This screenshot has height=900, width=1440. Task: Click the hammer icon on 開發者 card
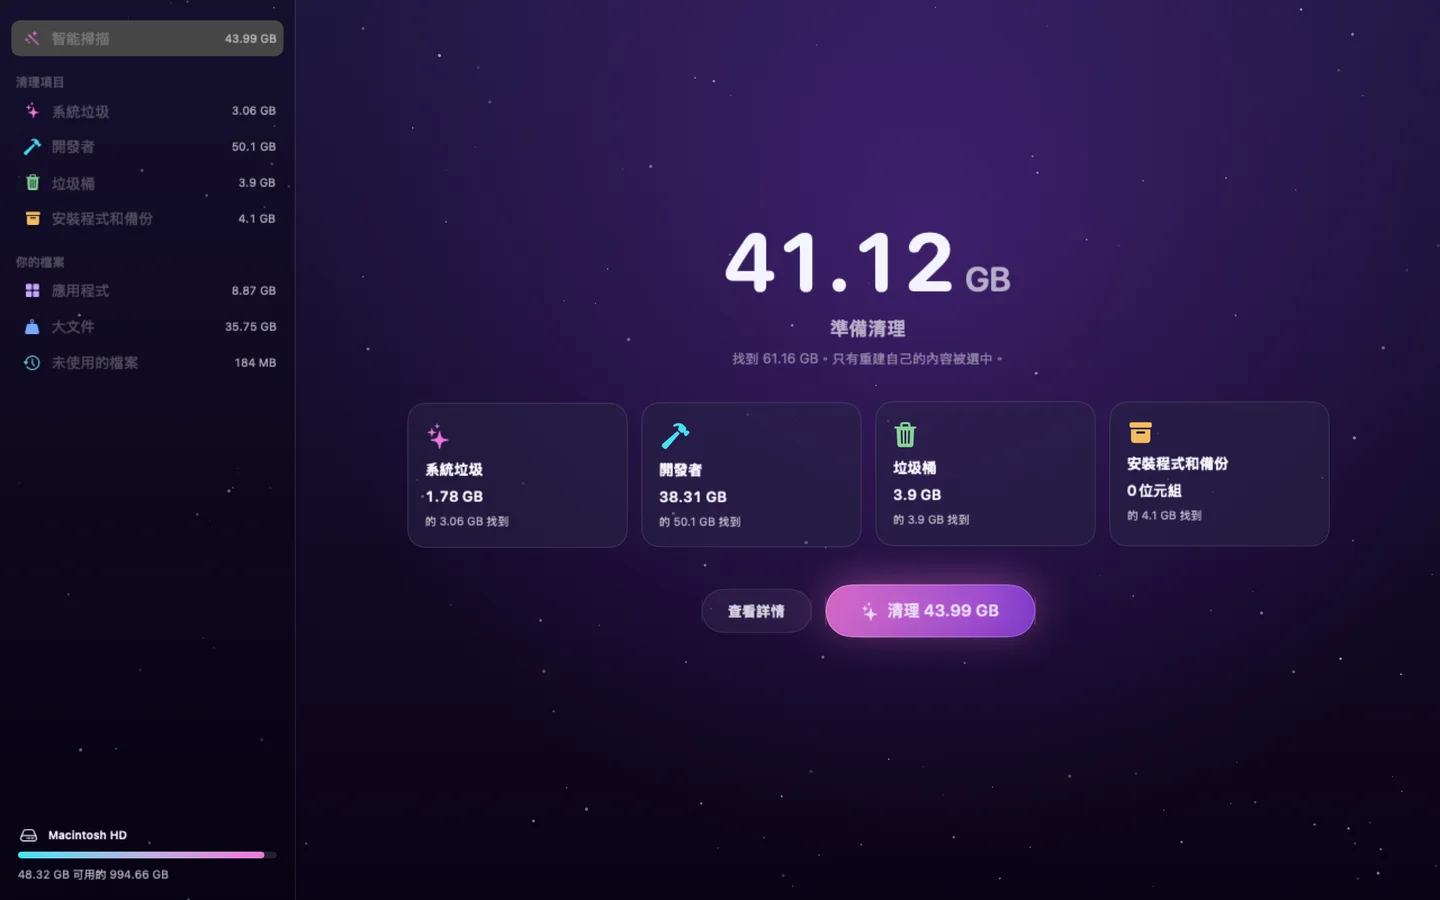pyautogui.click(x=675, y=436)
